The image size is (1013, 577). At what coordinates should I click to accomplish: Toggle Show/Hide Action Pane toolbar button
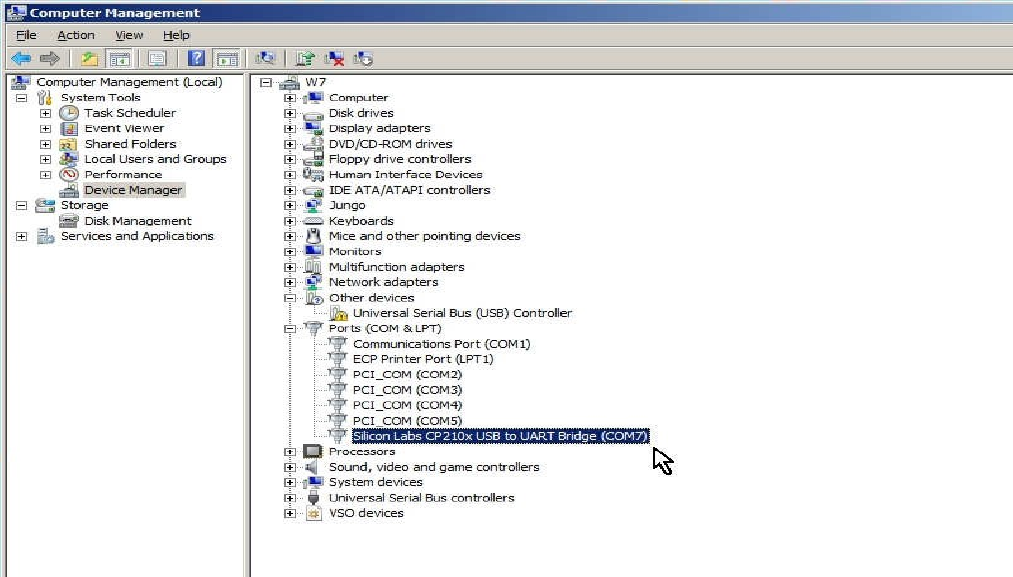(227, 59)
